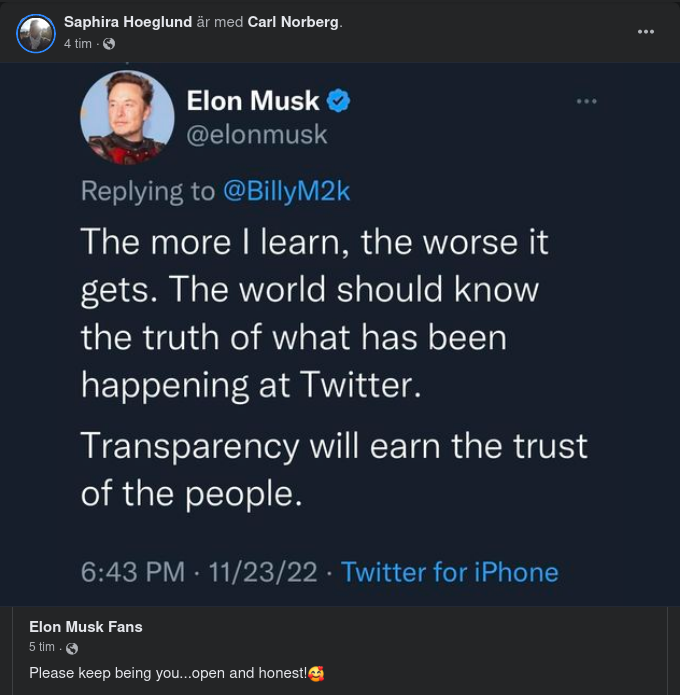680x695 pixels.
Task: Click the tweet's '6:43 PM · 11/23/22' timestamp
Action: (x=199, y=572)
